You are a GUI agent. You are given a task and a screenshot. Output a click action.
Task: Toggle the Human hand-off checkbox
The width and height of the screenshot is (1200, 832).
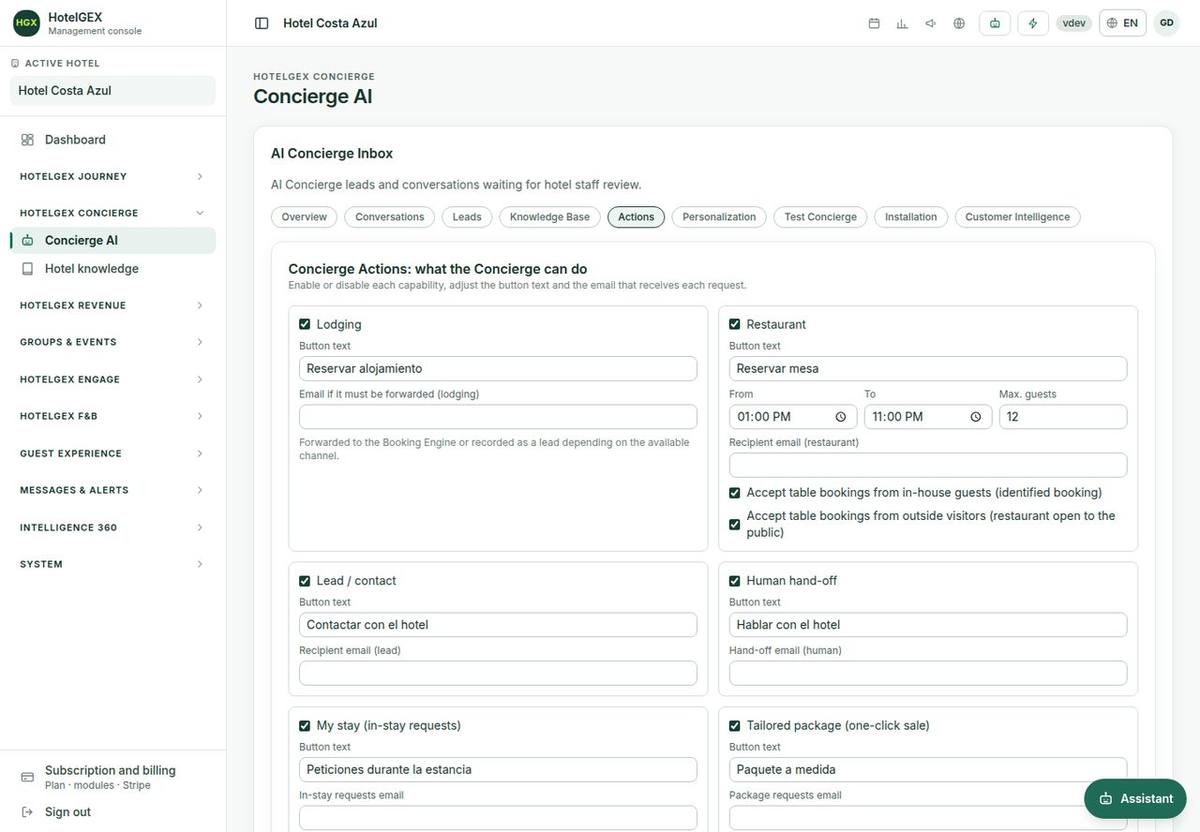735,581
